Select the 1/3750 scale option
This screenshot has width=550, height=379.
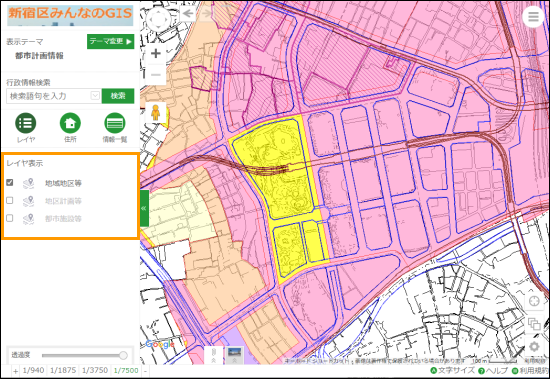[95, 370]
